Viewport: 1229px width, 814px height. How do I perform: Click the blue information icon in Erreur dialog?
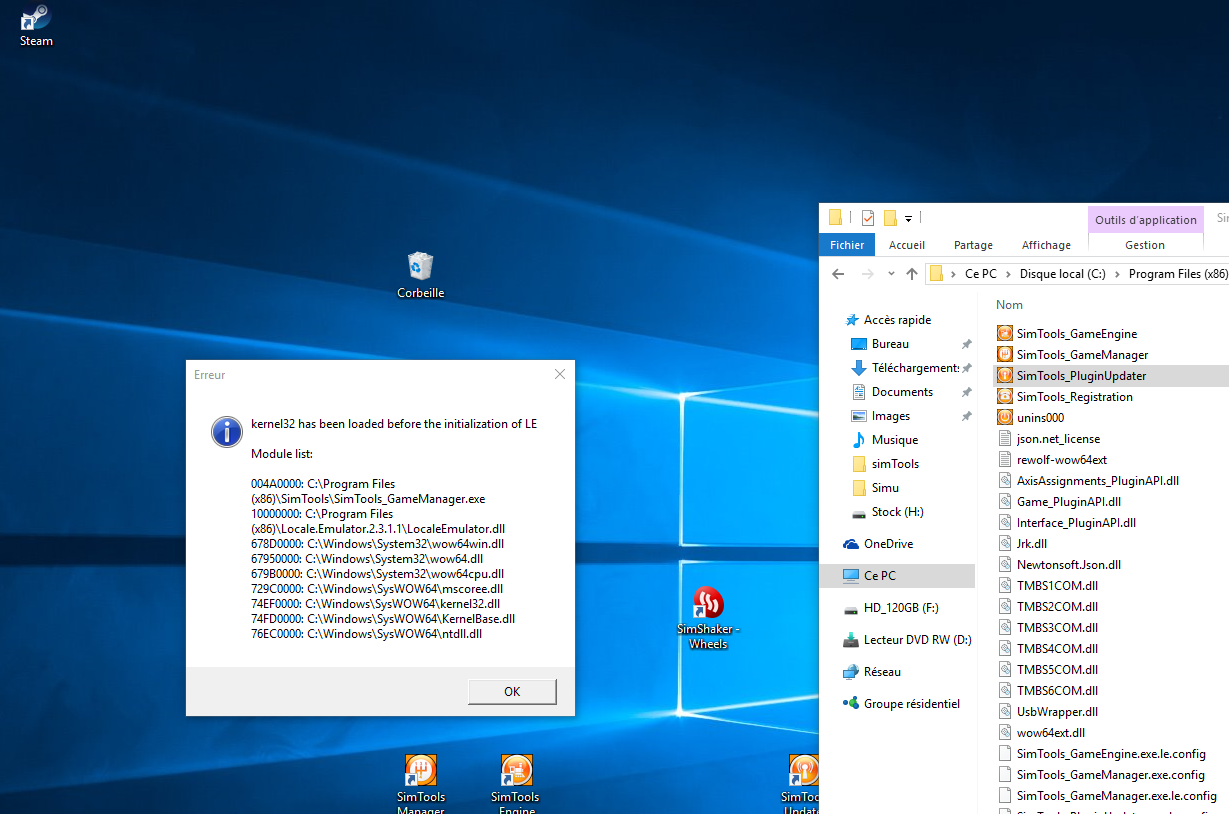point(227,432)
